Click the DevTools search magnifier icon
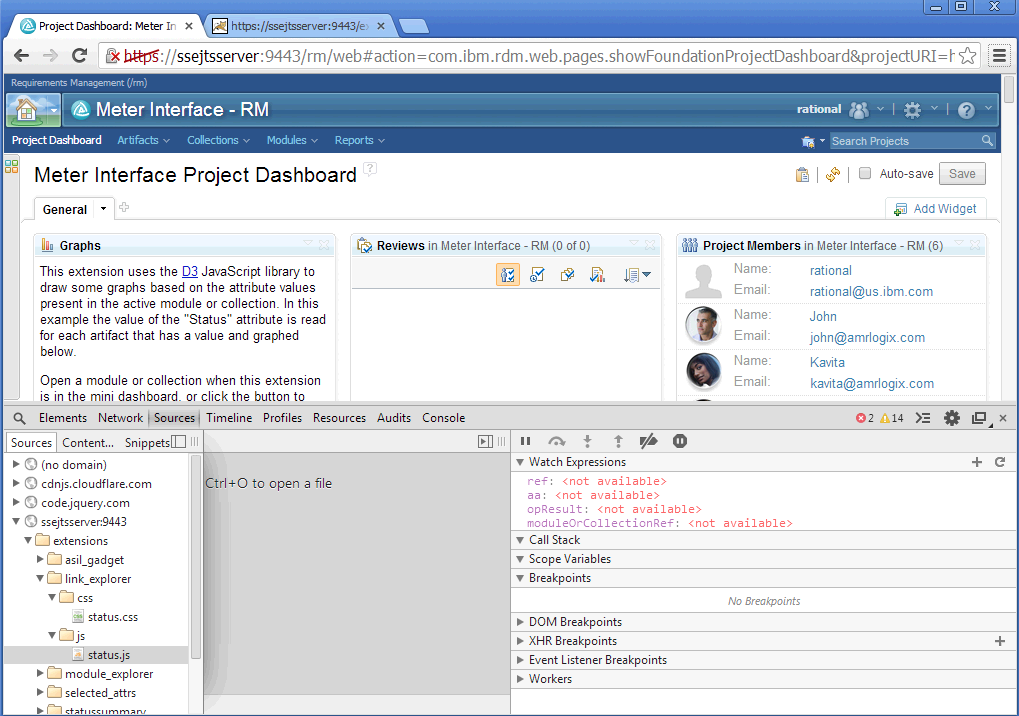This screenshot has height=716, width=1019. coord(19,418)
